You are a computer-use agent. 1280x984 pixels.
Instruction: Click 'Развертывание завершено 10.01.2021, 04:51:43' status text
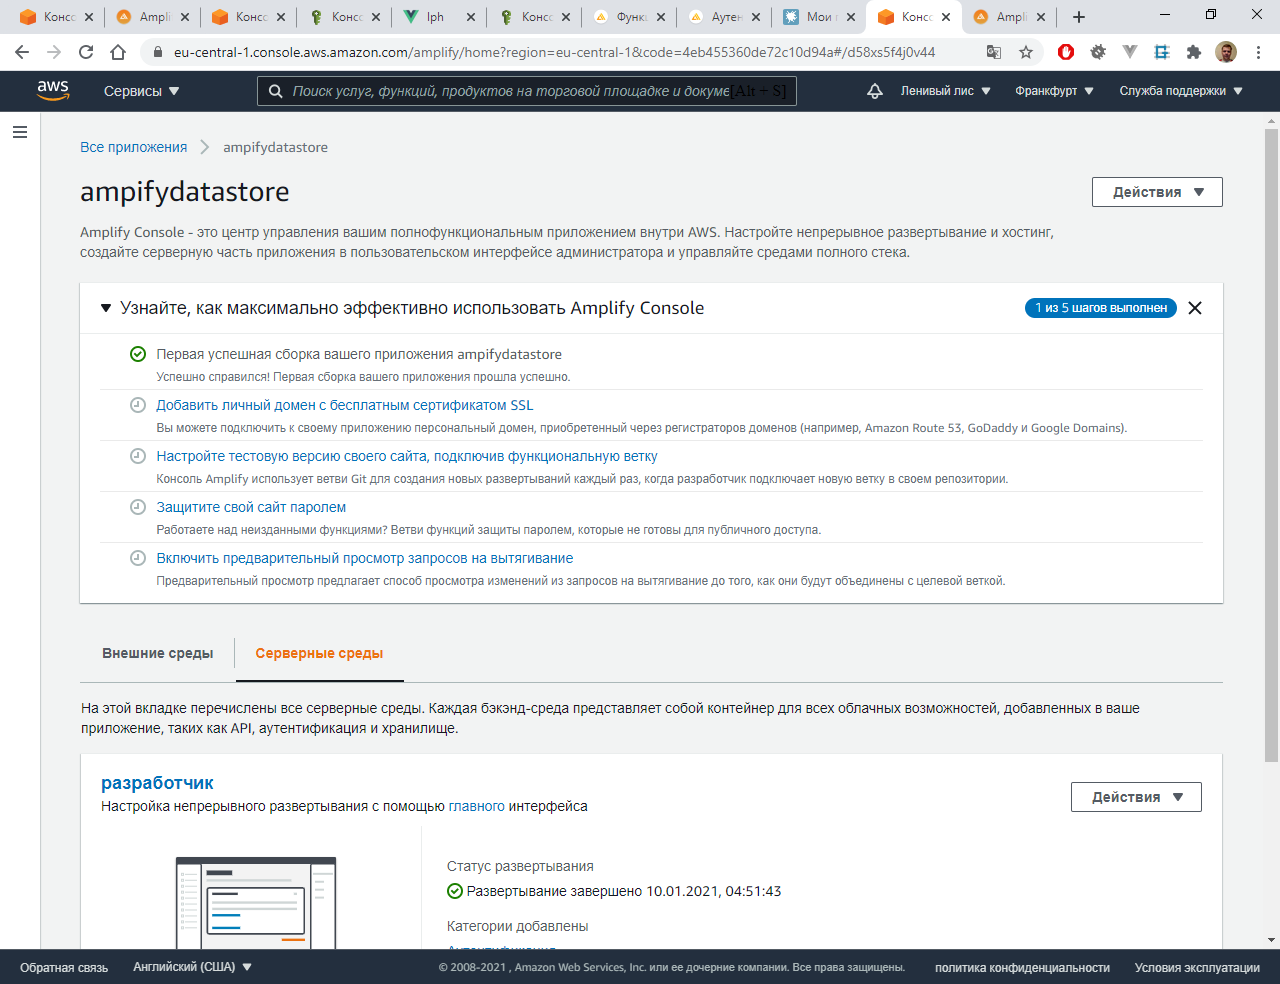624,891
